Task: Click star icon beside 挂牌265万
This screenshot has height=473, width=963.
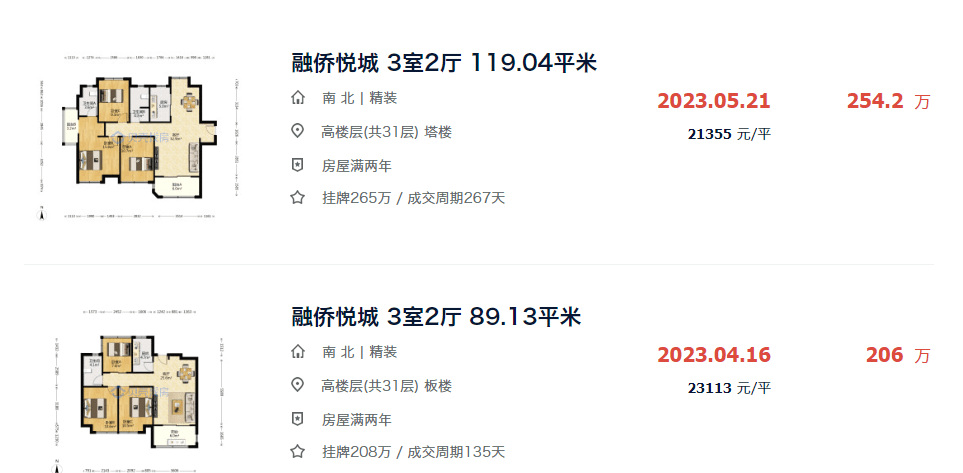Action: pos(298,198)
